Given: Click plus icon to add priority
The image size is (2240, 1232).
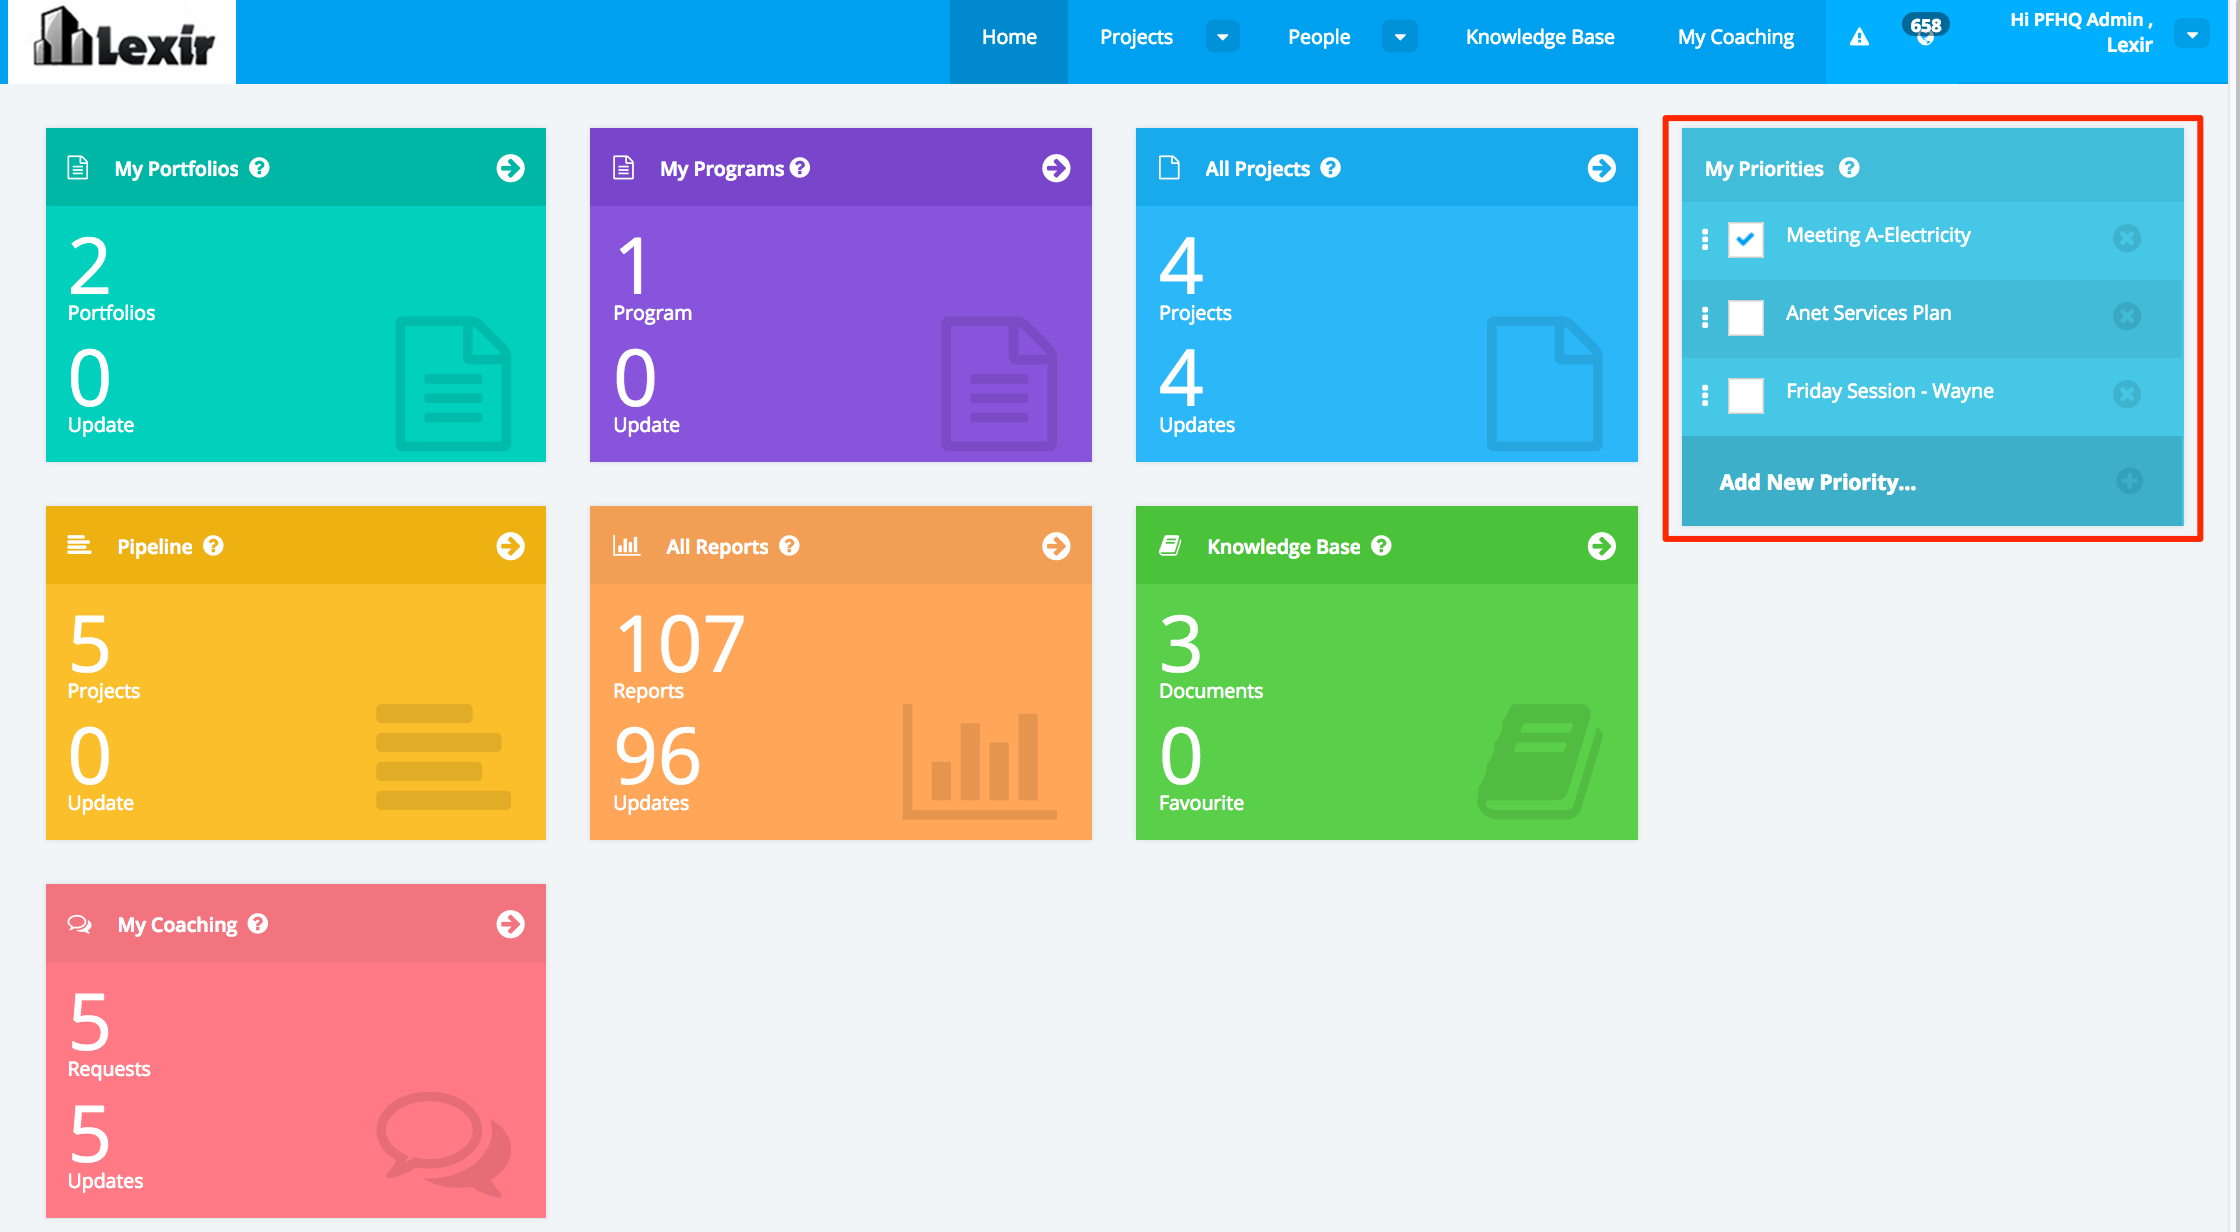Looking at the screenshot, I should pos(2129,481).
